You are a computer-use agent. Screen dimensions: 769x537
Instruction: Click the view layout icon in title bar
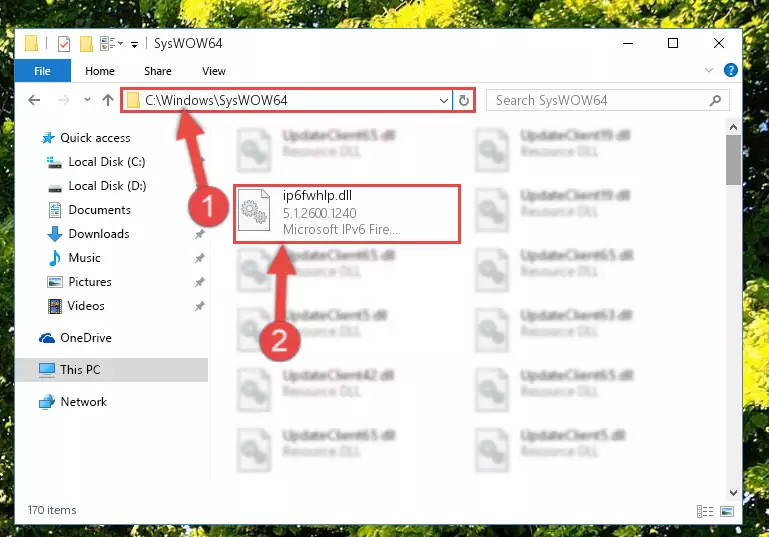pos(111,44)
